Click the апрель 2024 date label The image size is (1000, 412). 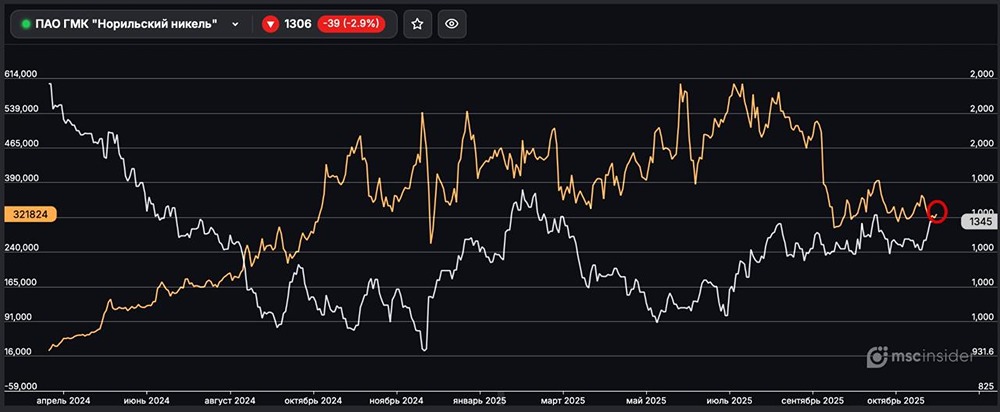(63, 401)
